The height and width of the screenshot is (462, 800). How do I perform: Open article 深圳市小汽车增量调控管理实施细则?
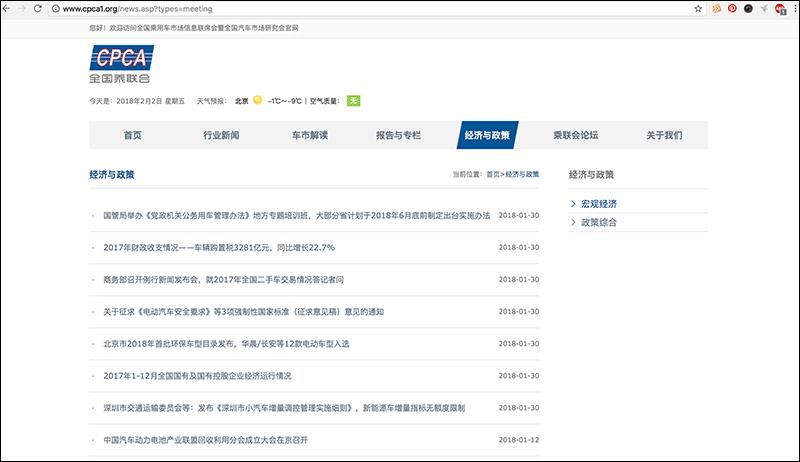(x=284, y=408)
